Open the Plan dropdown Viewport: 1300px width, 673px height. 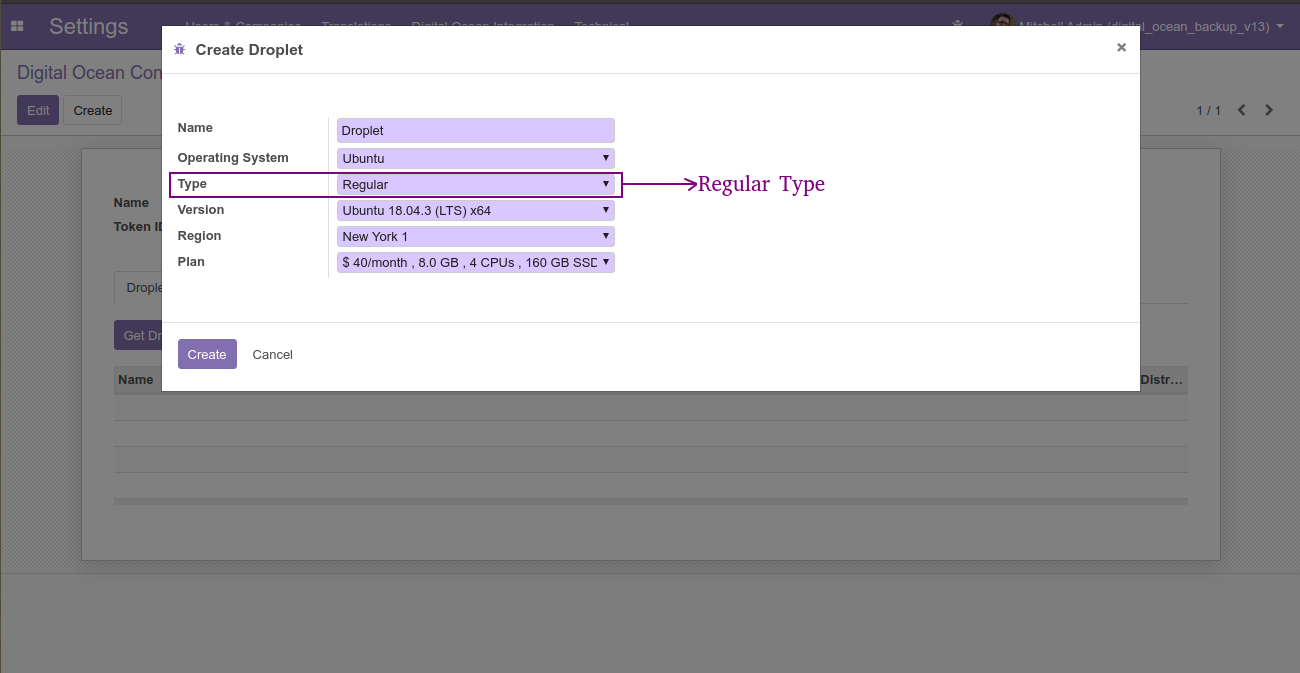tap(476, 262)
